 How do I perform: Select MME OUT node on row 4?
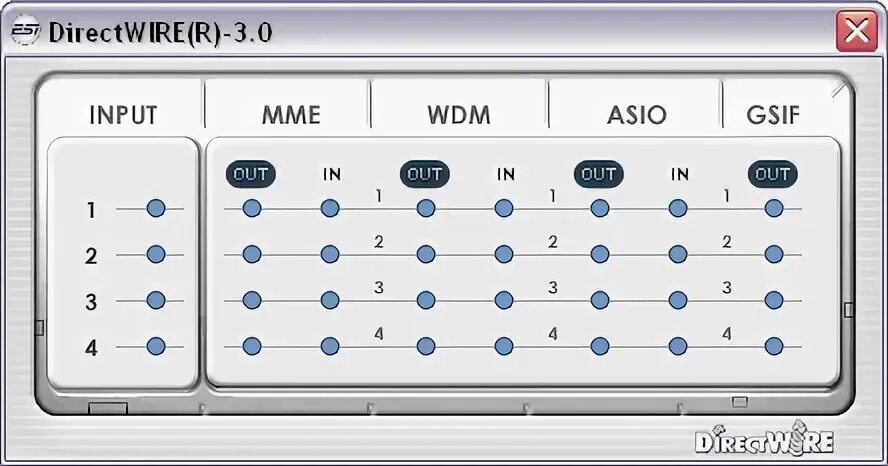(252, 345)
